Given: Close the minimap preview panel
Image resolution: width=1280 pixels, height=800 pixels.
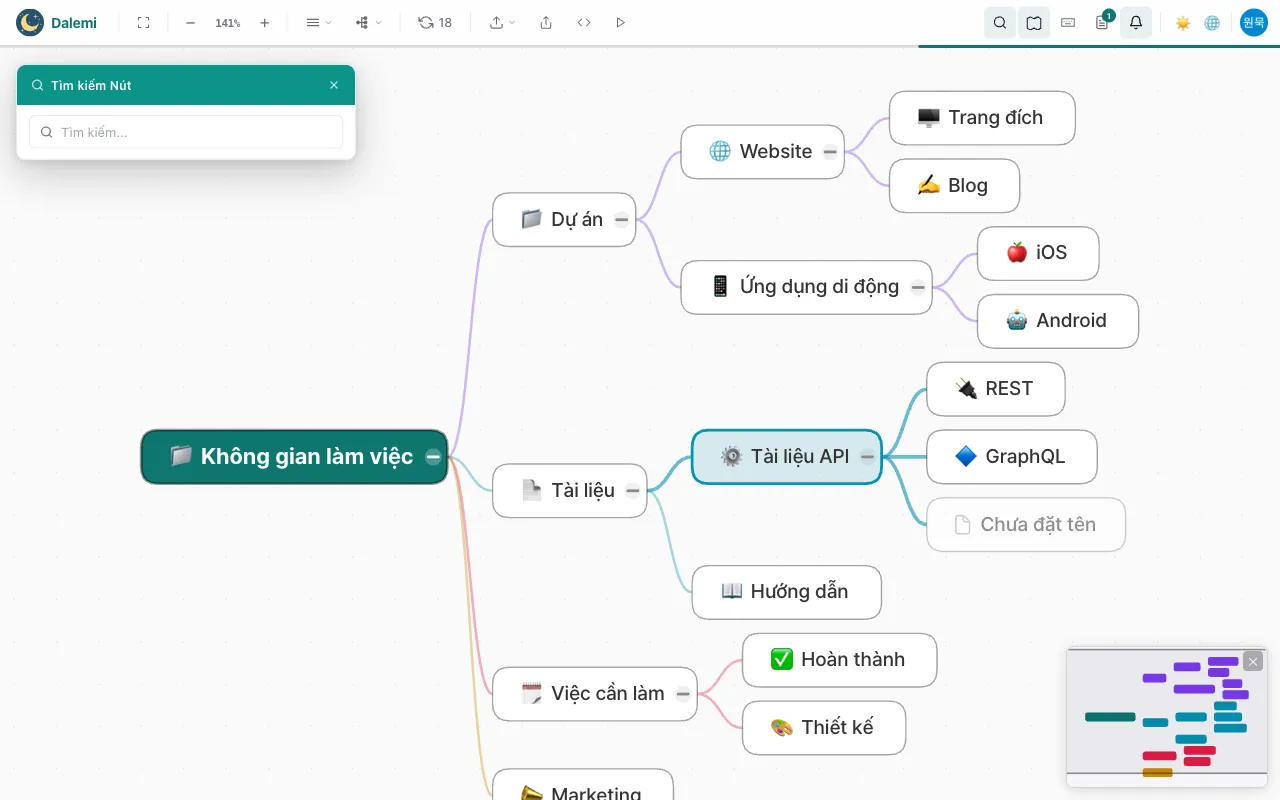Looking at the screenshot, I should 1253,661.
